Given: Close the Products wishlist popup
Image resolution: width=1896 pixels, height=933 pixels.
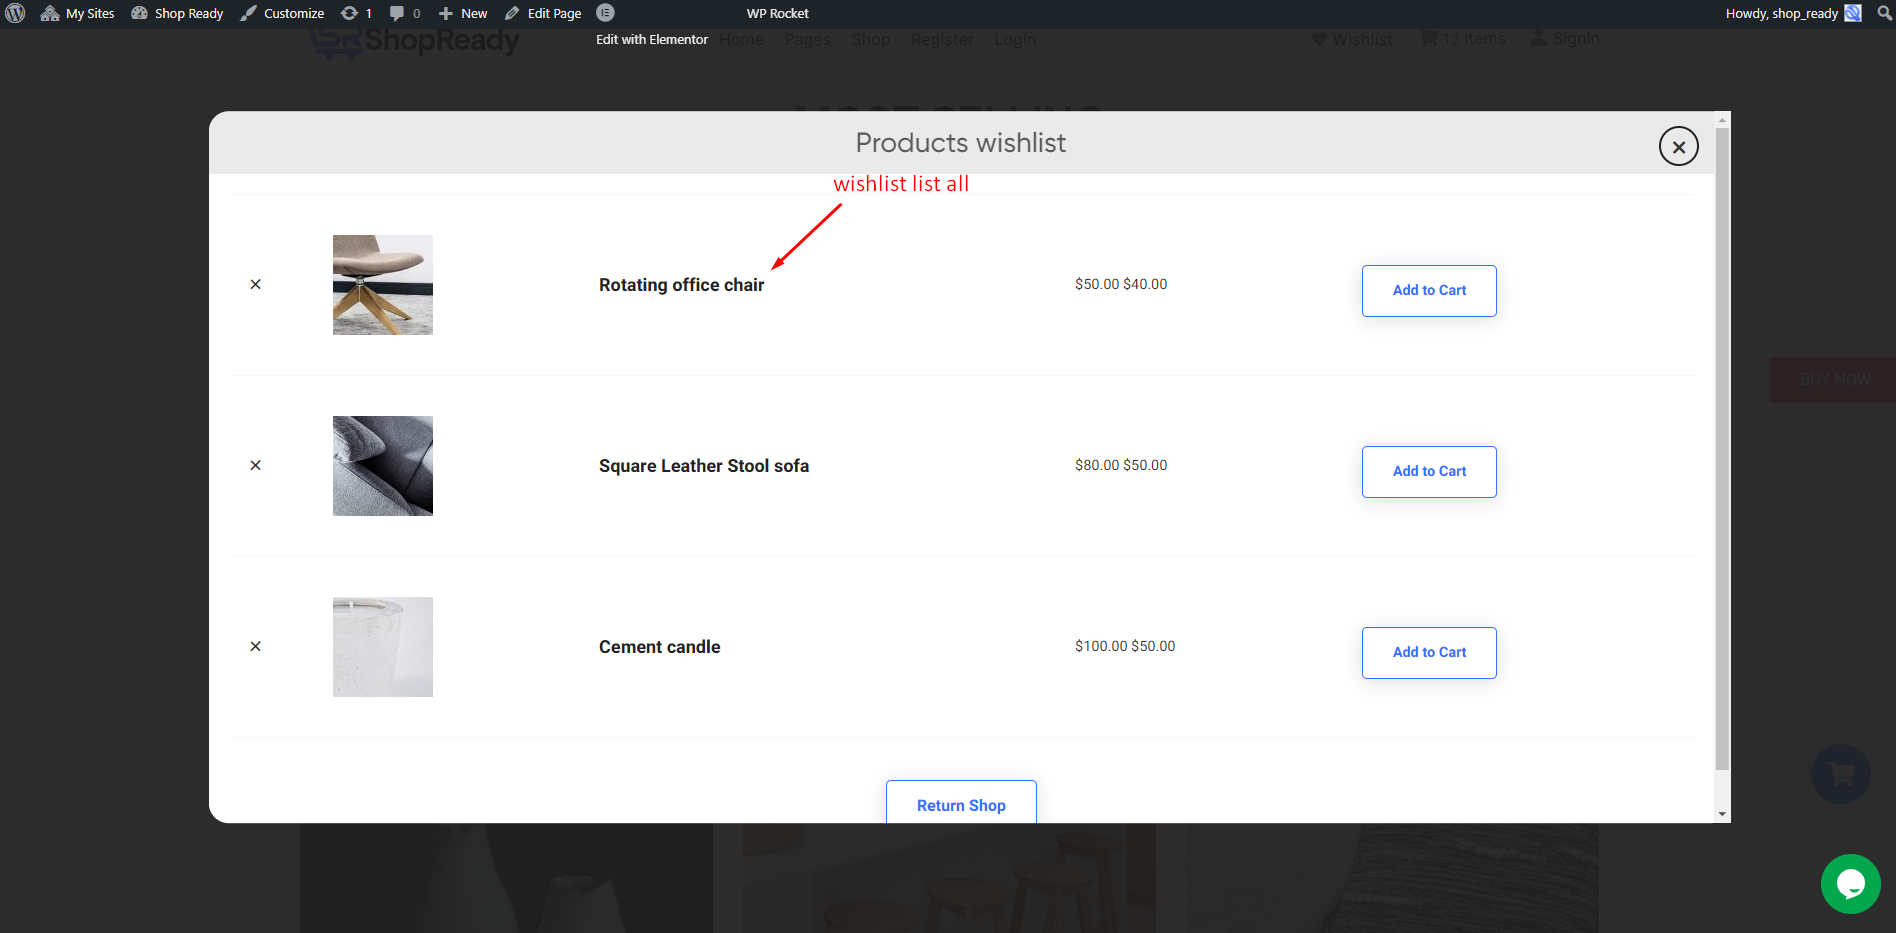Looking at the screenshot, I should tap(1678, 146).
